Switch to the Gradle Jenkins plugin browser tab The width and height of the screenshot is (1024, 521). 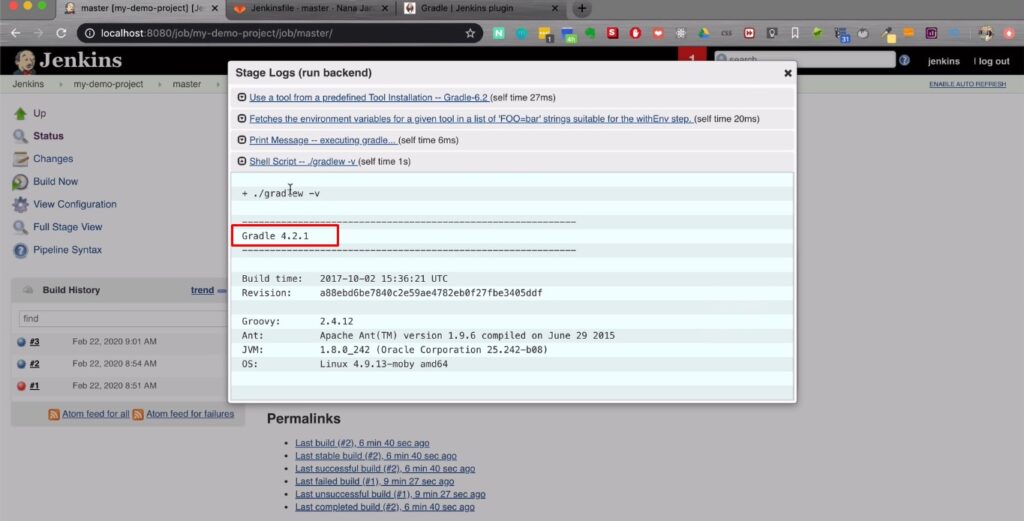tap(480, 8)
